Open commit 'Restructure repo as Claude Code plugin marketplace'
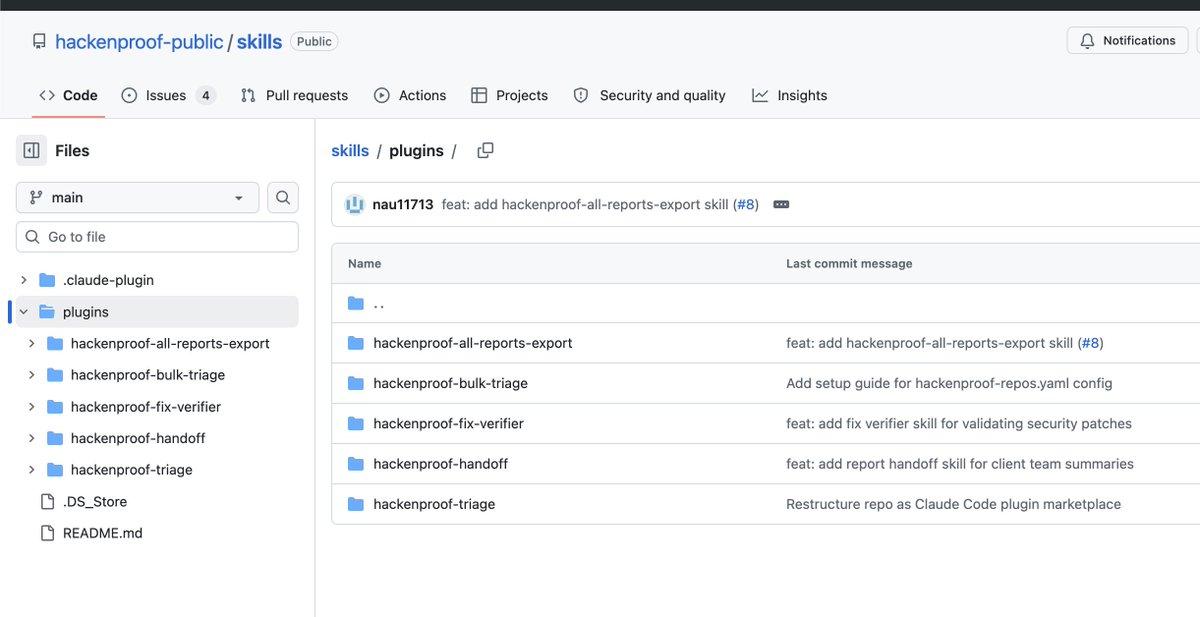 click(x=953, y=504)
